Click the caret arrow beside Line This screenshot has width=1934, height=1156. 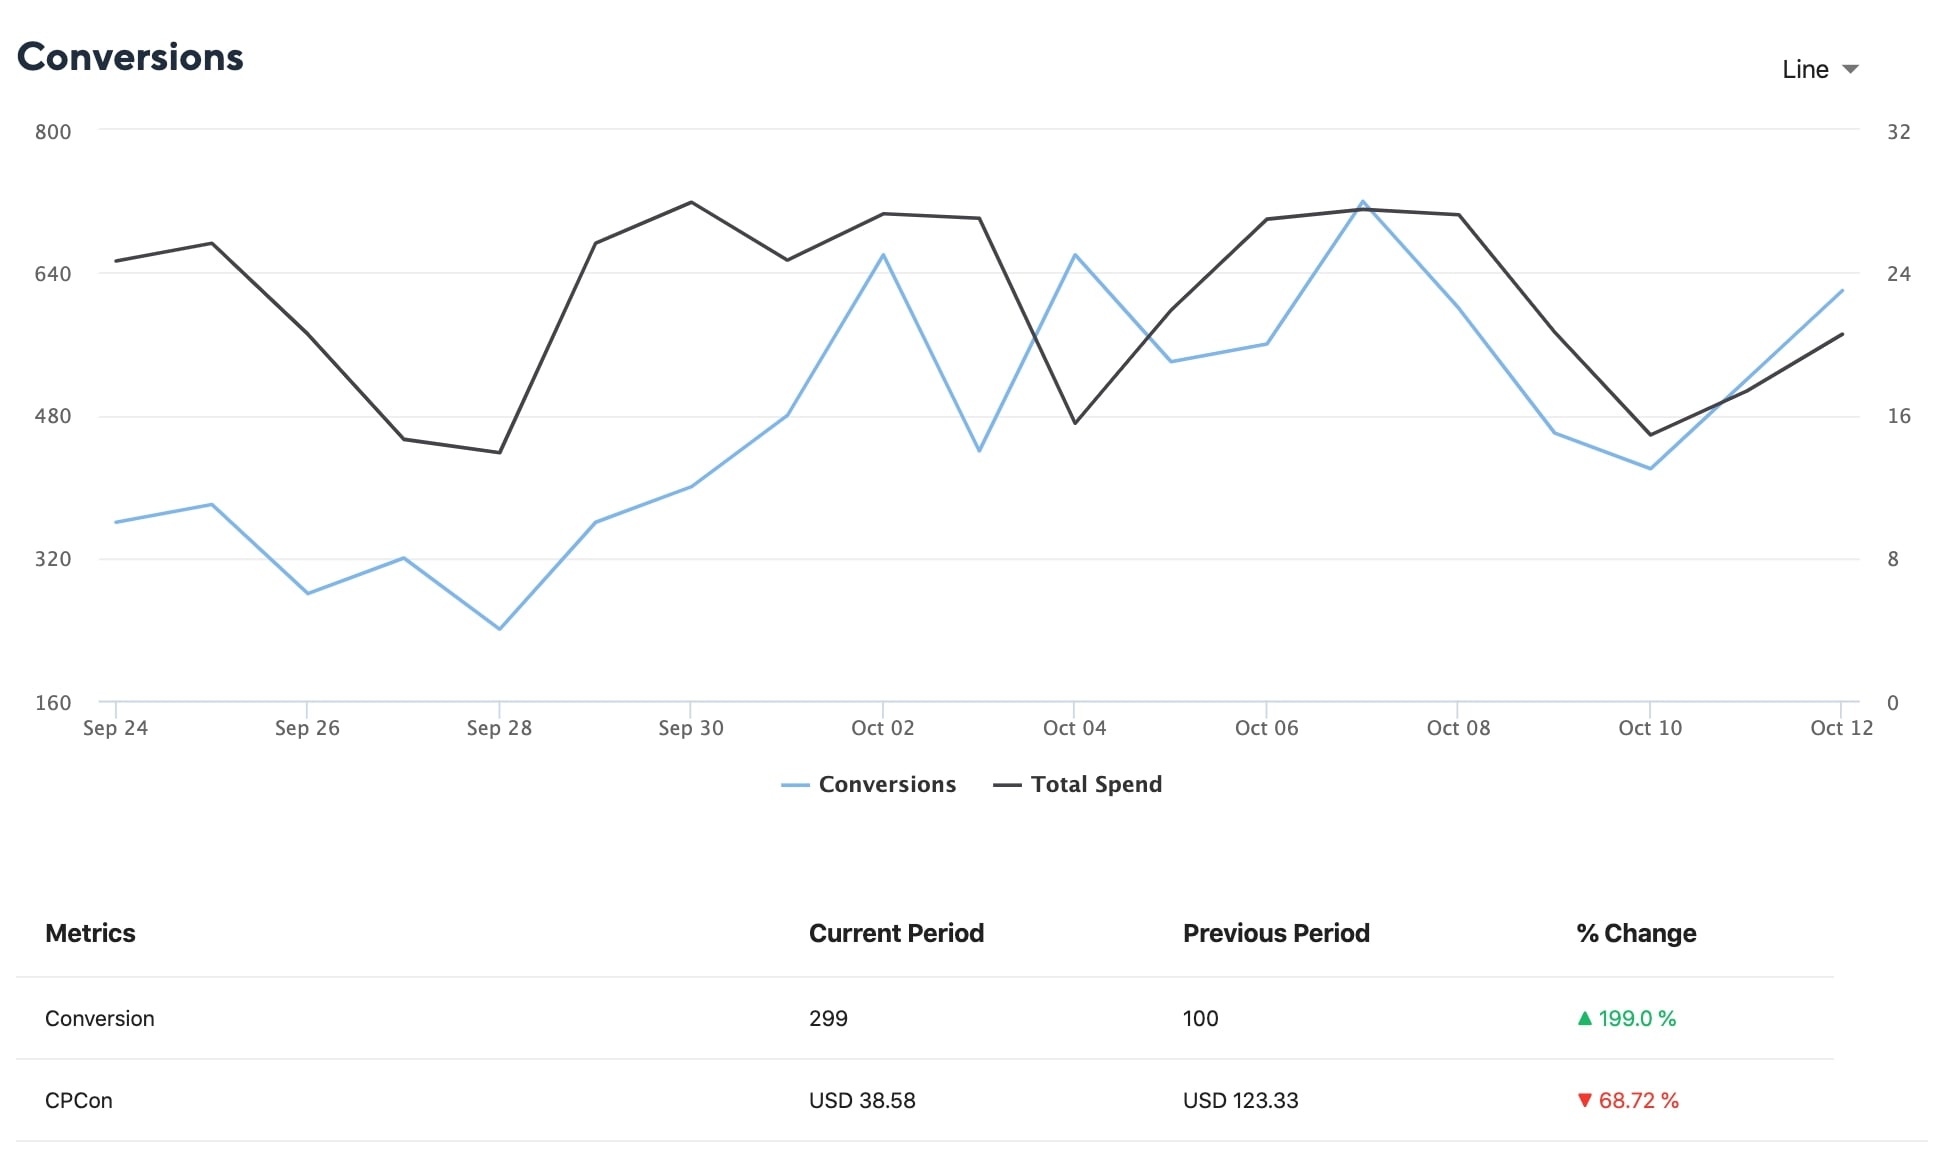pyautogui.click(x=1850, y=69)
